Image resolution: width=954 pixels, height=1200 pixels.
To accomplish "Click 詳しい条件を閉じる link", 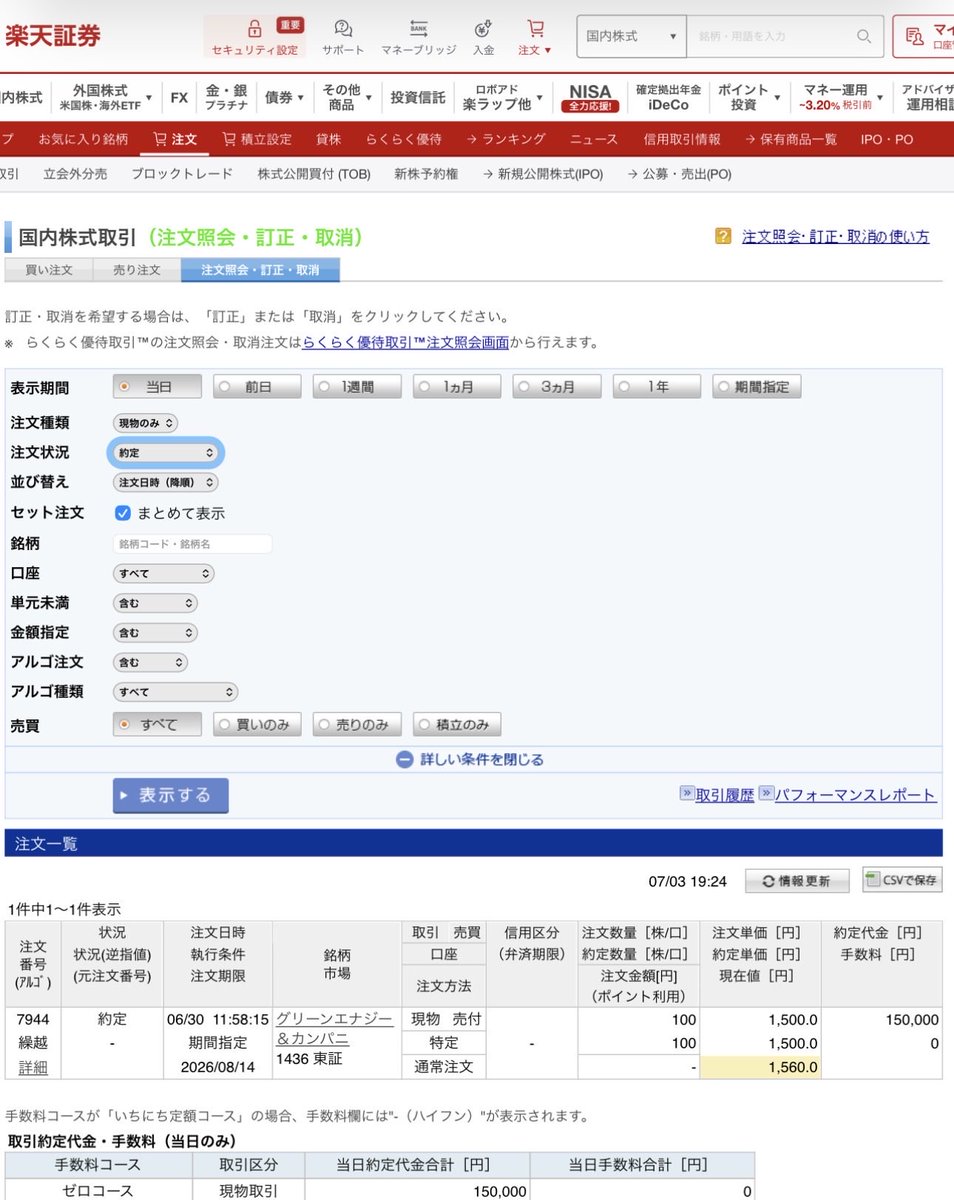I will 482,760.
